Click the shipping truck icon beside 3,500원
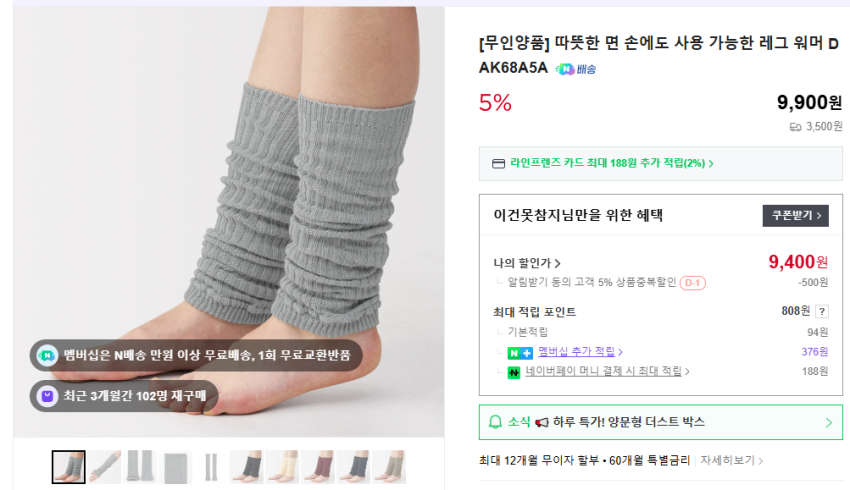 click(795, 127)
